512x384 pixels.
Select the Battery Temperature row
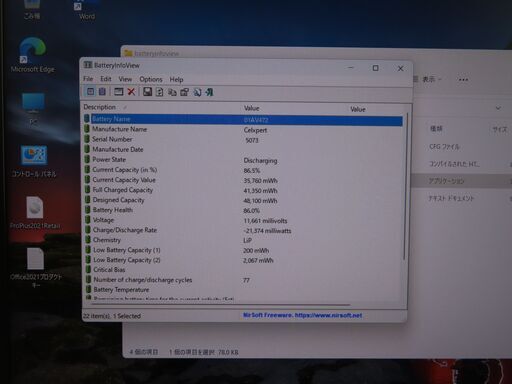[243, 290]
